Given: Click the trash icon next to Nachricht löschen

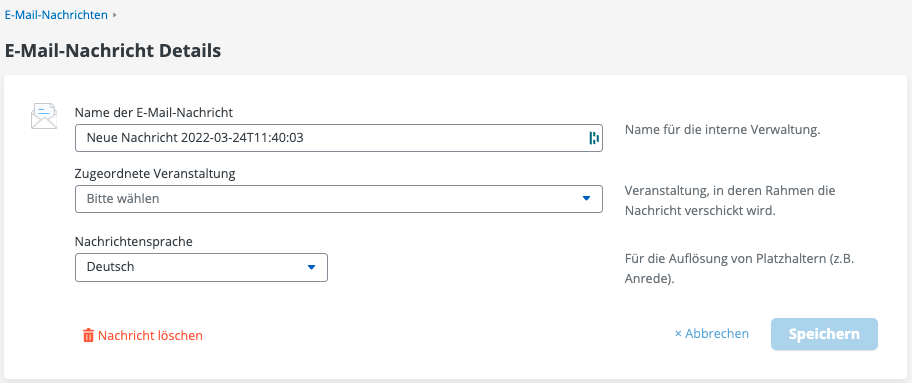Looking at the screenshot, I should click(x=88, y=335).
